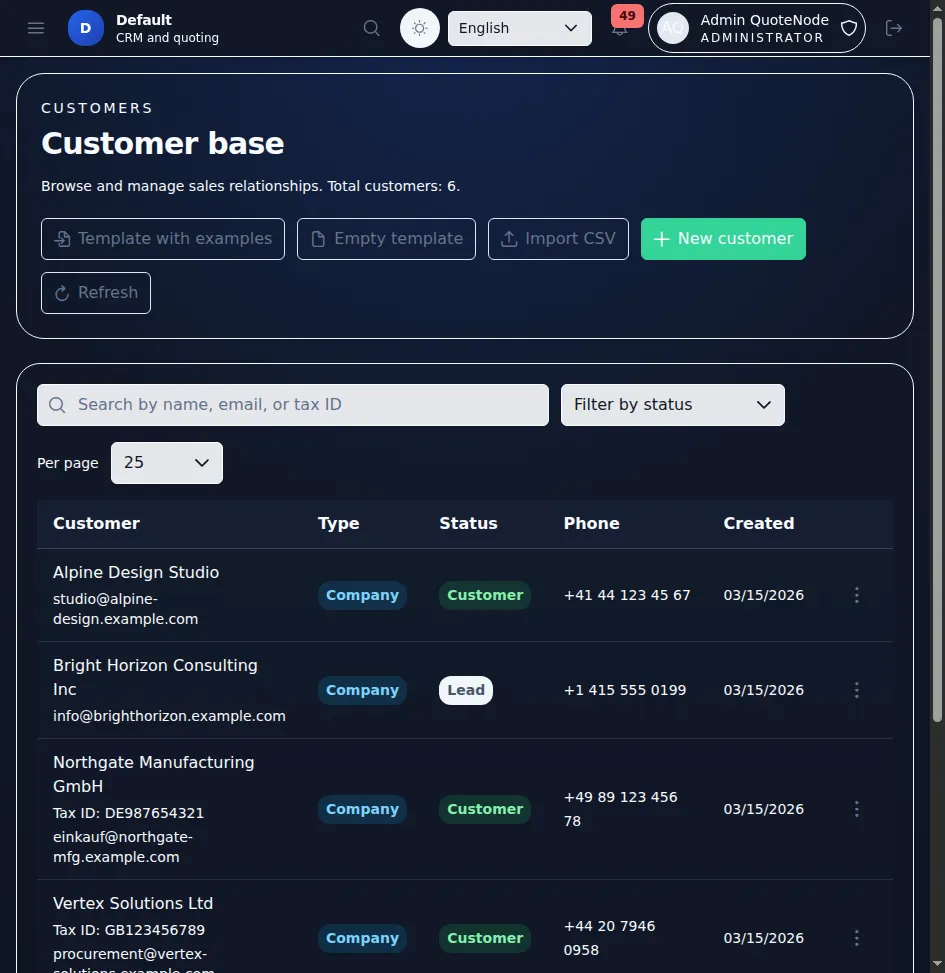Image resolution: width=945 pixels, height=973 pixels.
Task: Open the actions menu for Vertex Solutions Ltd
Action: point(857,938)
